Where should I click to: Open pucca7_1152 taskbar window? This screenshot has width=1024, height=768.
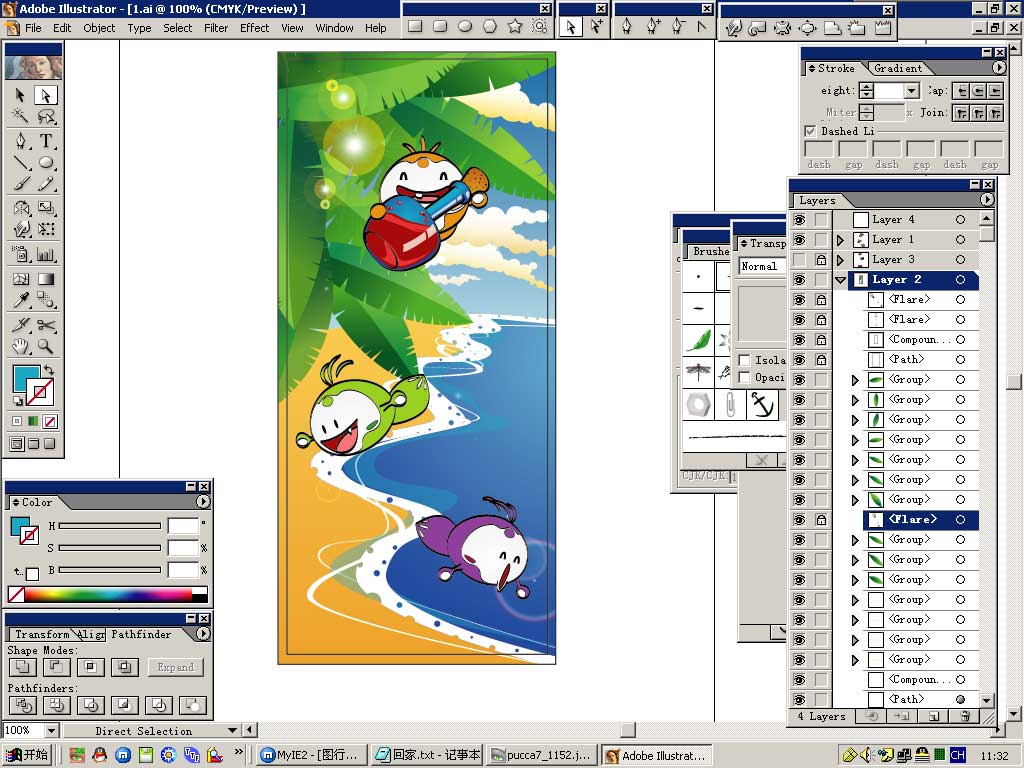click(x=543, y=755)
